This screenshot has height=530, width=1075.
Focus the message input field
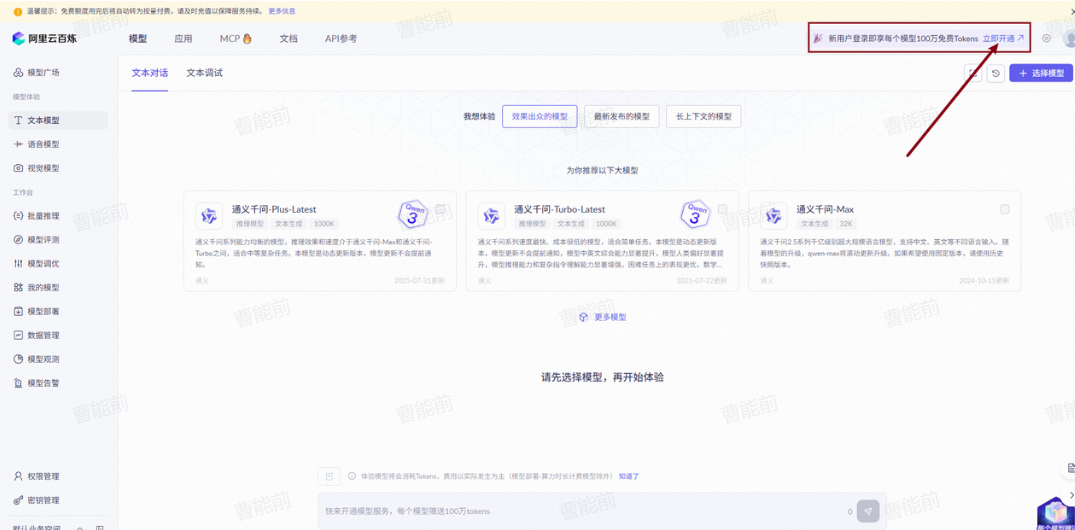pyautogui.click(x=602, y=511)
